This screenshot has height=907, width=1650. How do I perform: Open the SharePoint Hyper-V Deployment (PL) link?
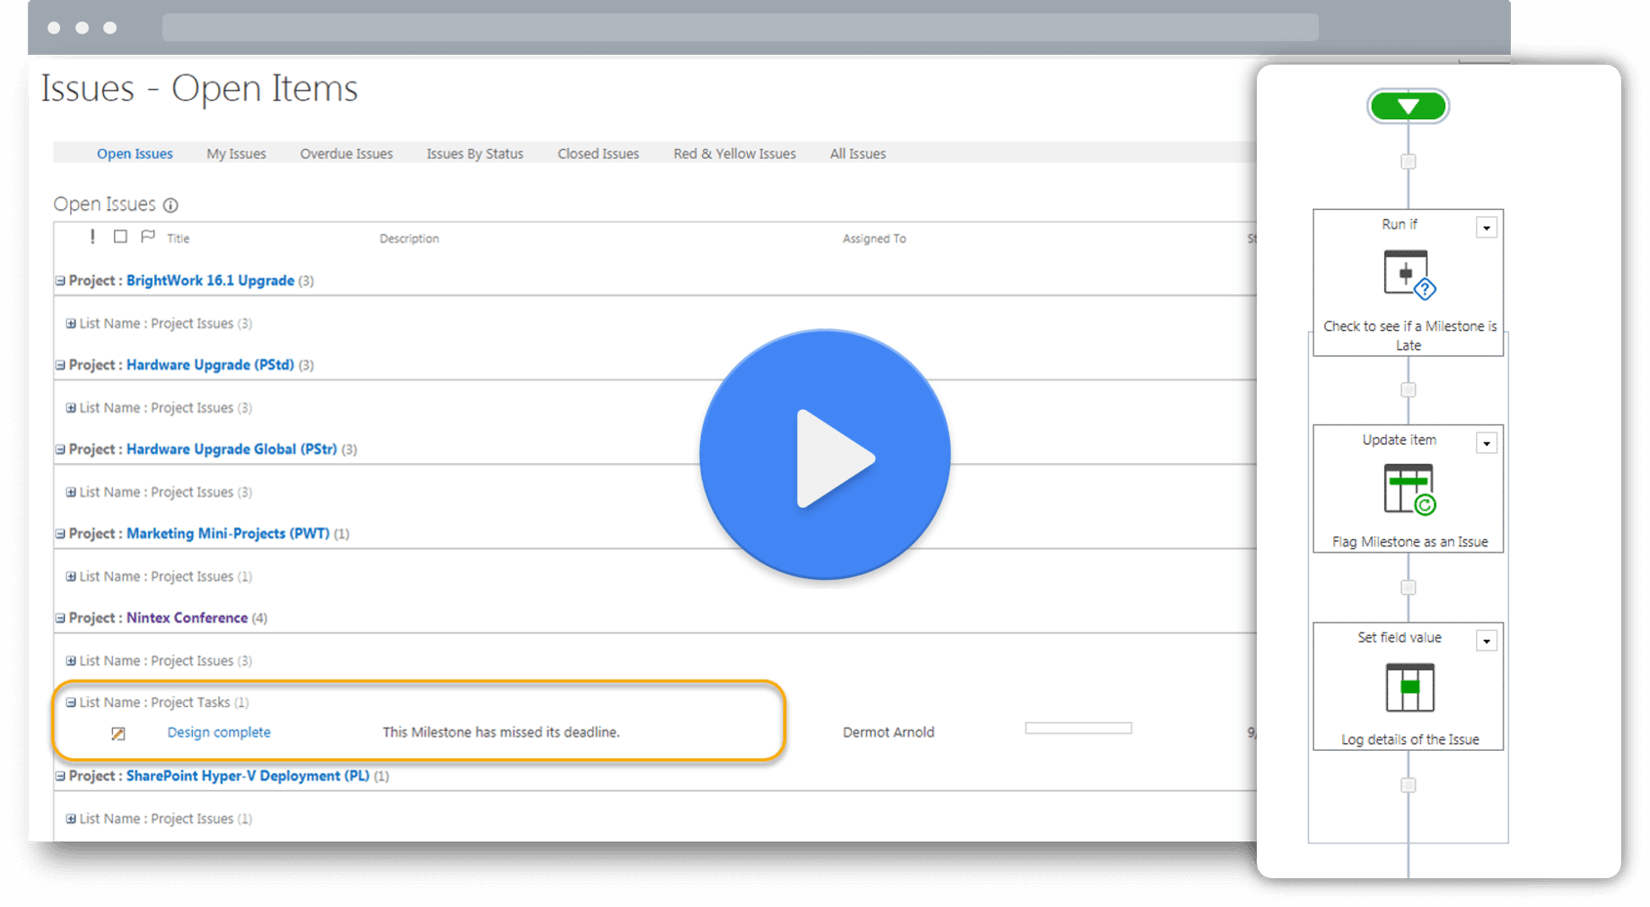pos(247,776)
